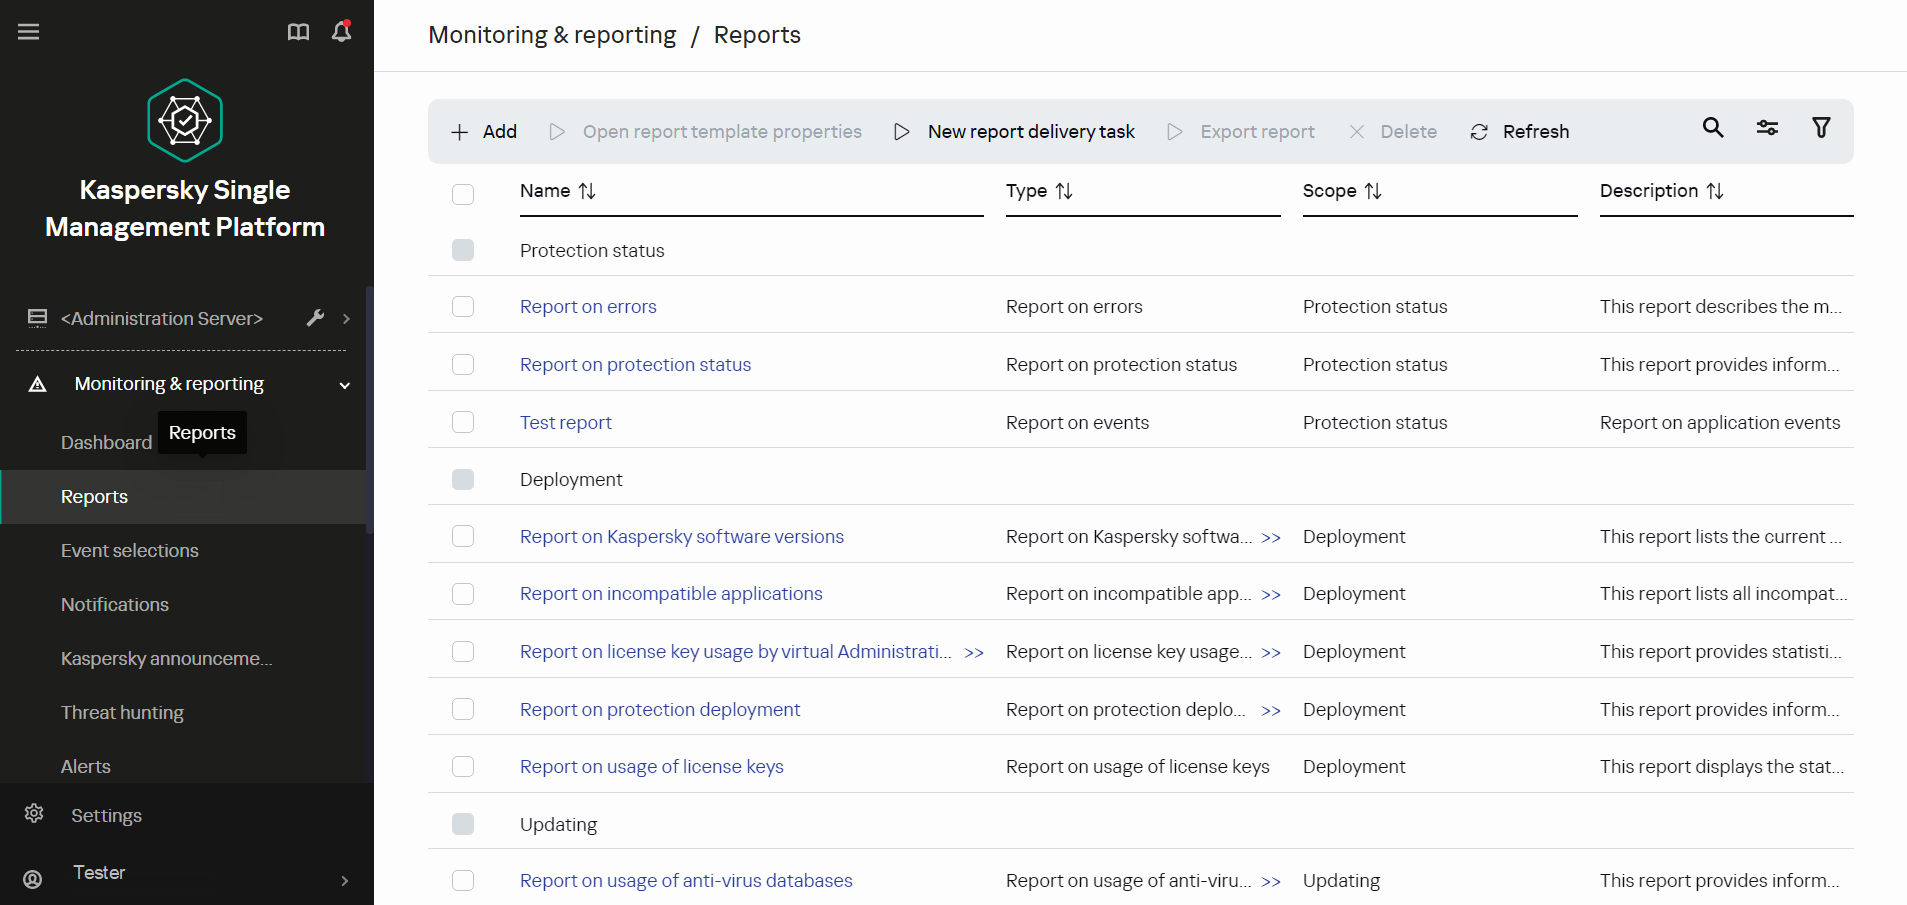Sort reports by the Name column
Viewport: 1907px width, 905px height.
pos(586,190)
